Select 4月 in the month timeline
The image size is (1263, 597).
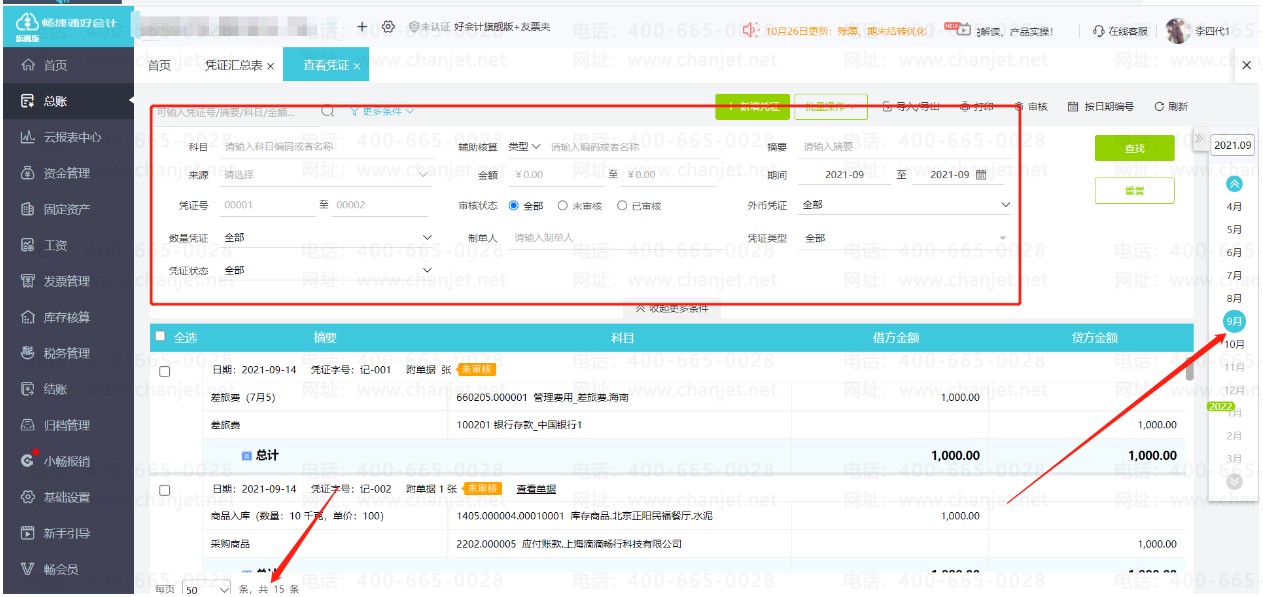point(1234,206)
